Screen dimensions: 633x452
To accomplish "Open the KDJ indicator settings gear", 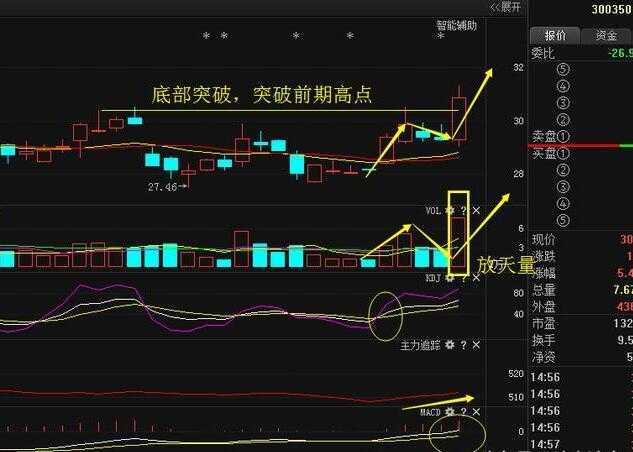I will click(449, 278).
